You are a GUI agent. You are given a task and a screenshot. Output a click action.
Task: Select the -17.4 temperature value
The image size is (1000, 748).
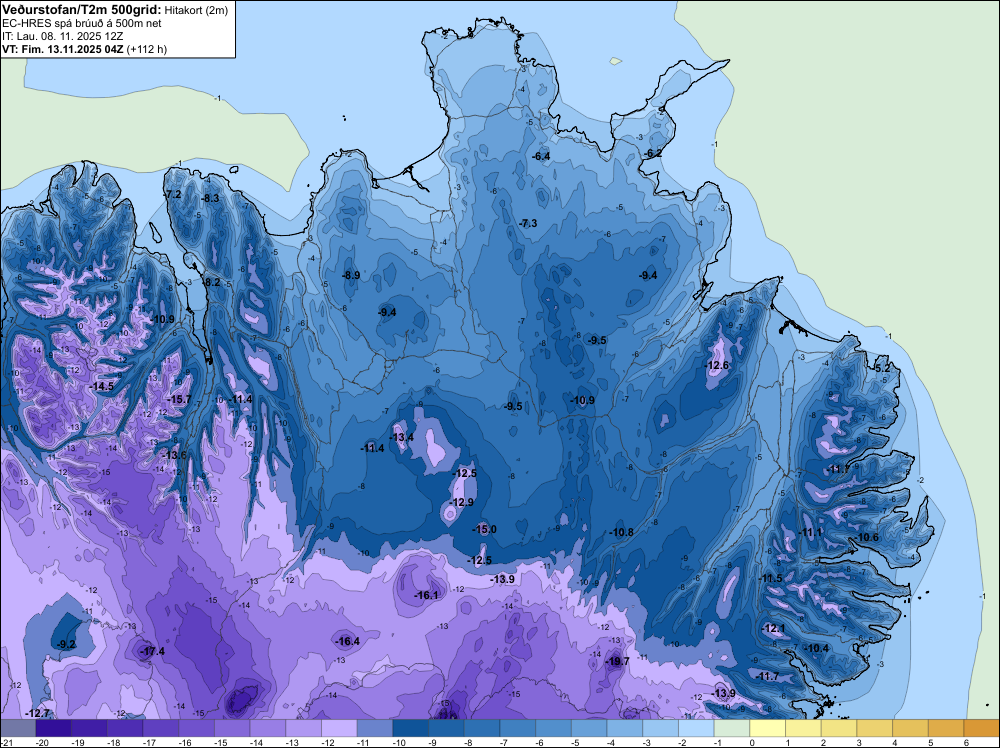pos(152,651)
